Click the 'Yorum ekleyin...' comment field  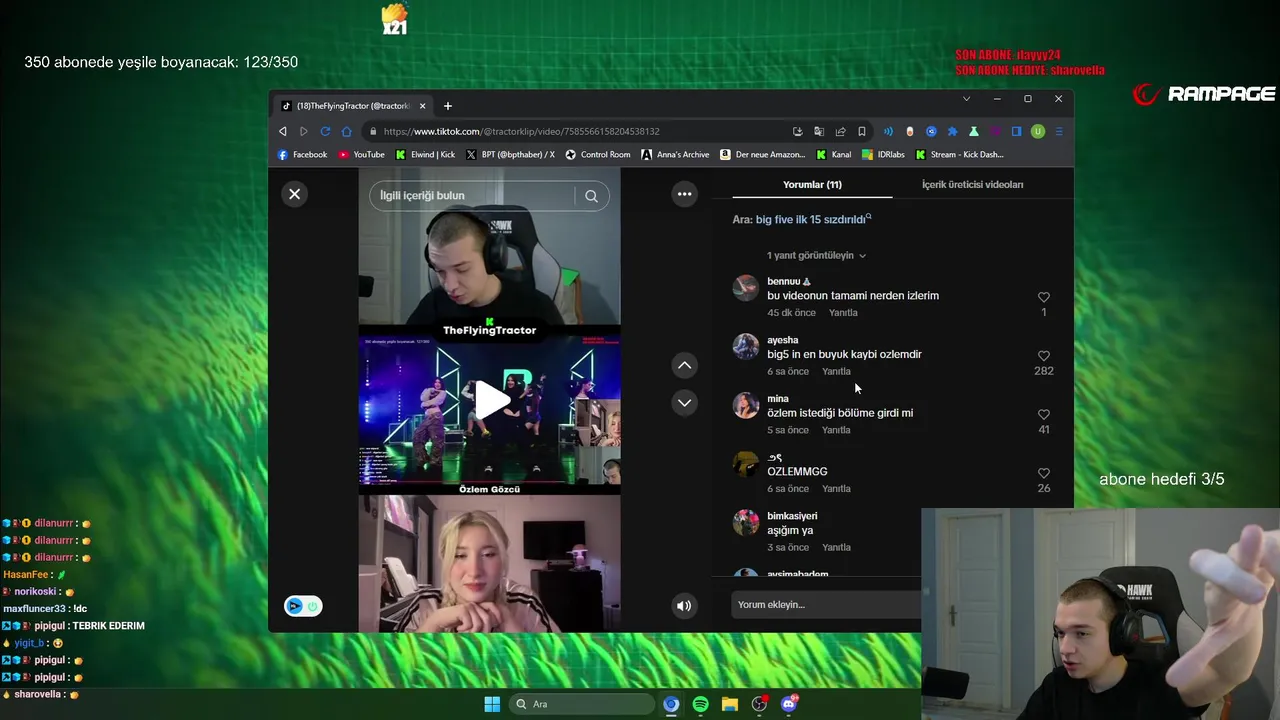(826, 605)
